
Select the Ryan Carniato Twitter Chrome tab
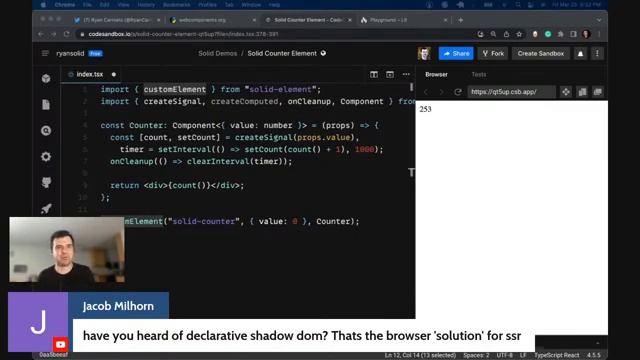pyautogui.click(x=117, y=20)
